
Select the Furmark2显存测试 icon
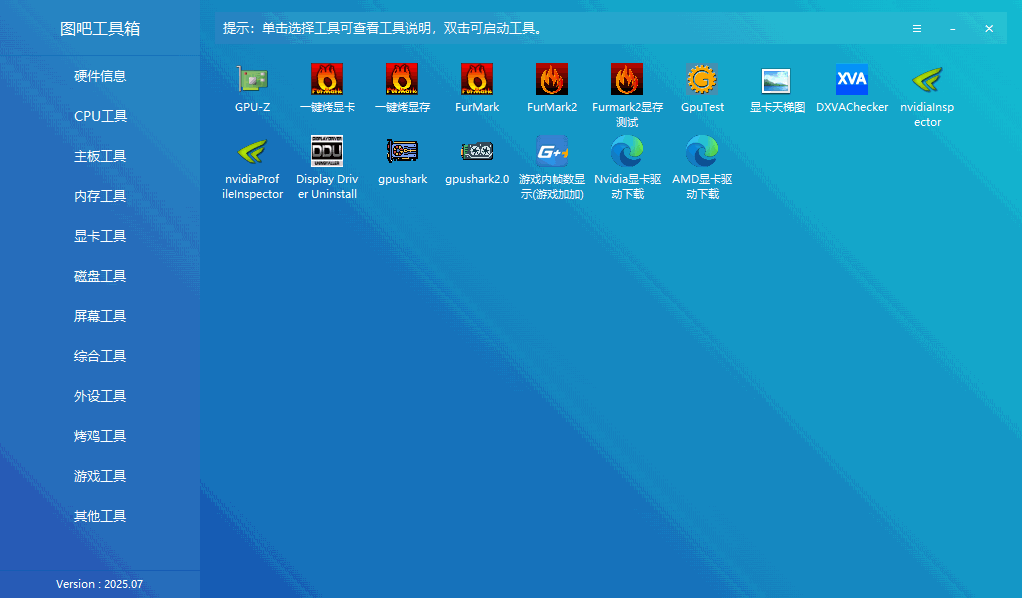coord(627,80)
